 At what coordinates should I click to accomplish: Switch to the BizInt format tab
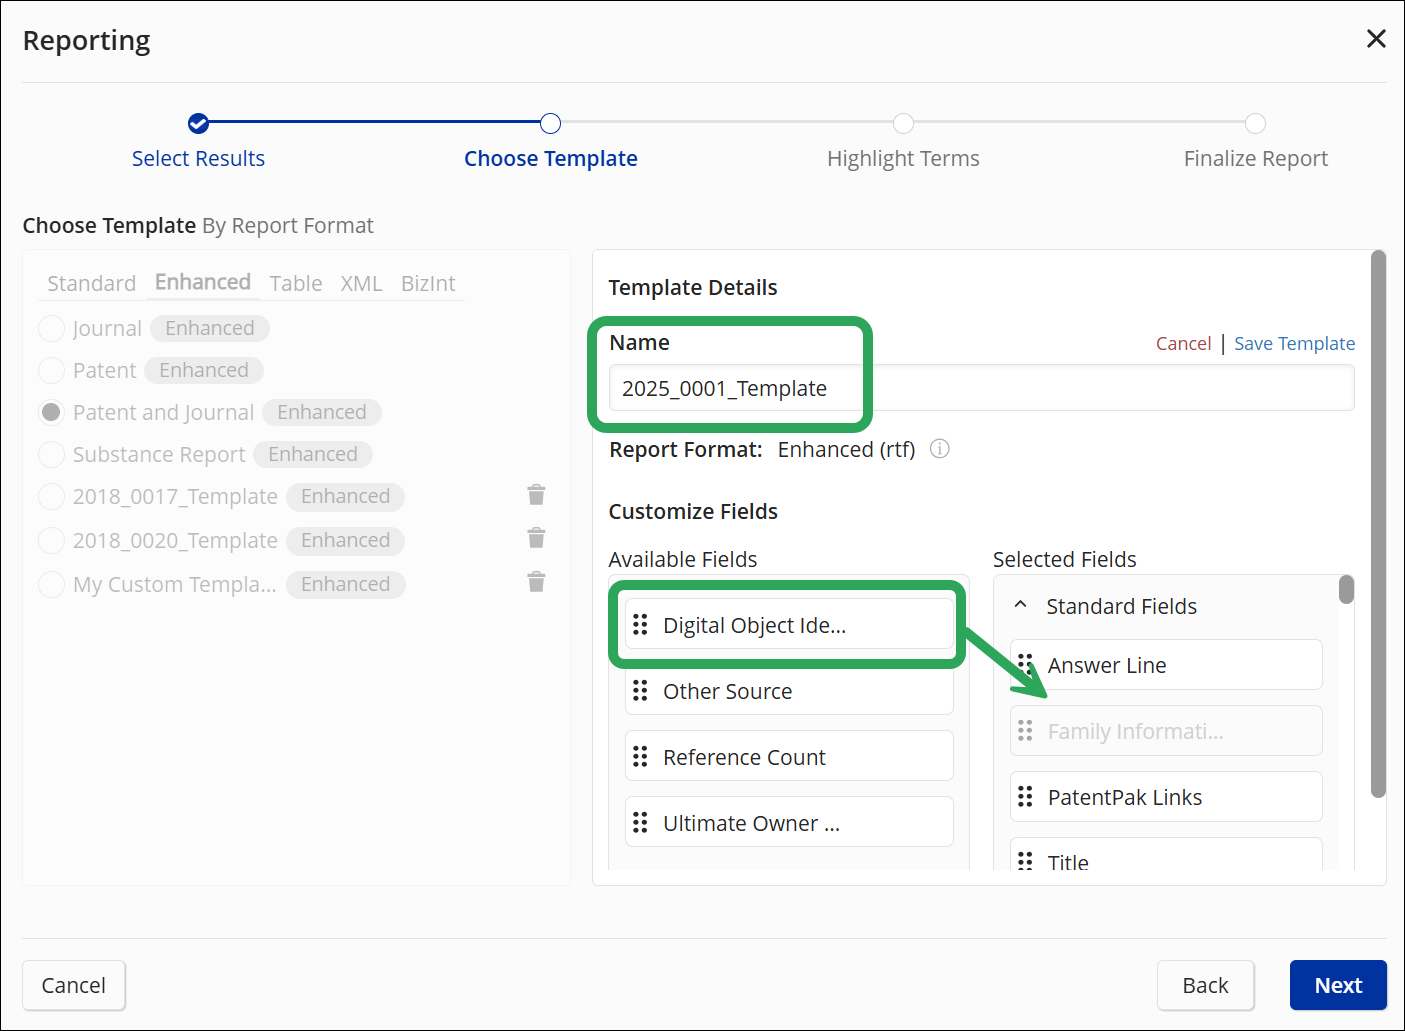[x=428, y=283]
